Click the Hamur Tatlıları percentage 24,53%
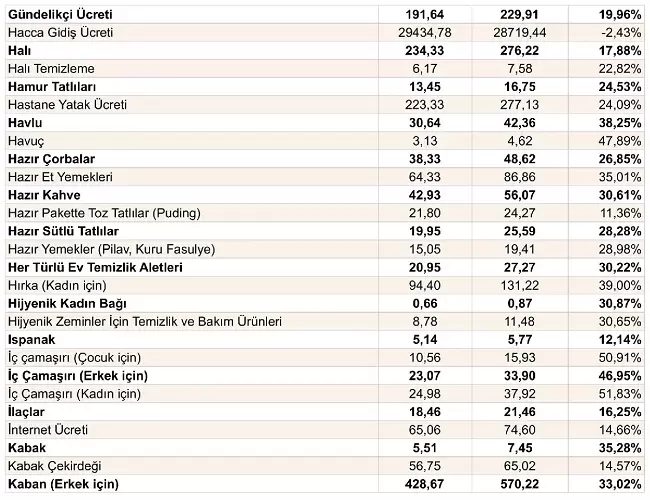 620,87
